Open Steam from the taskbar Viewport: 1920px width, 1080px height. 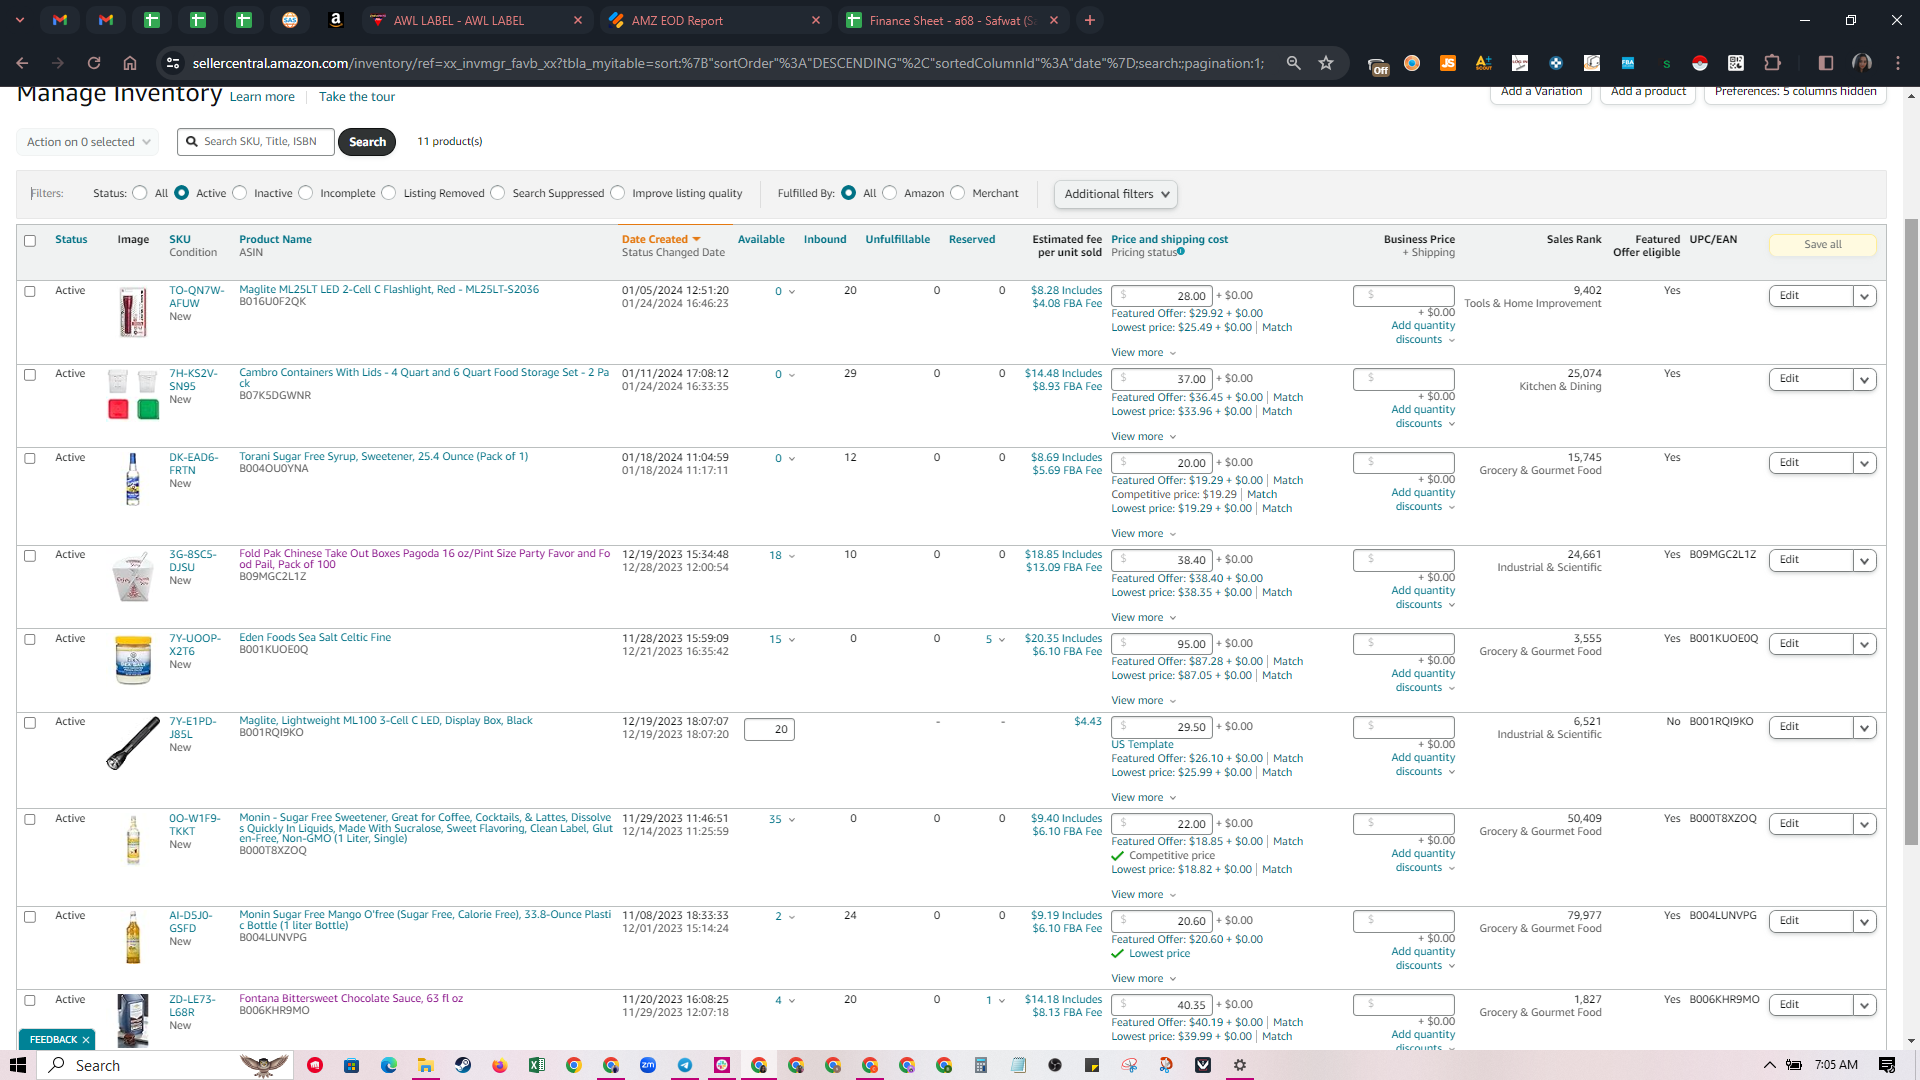tap(463, 1065)
